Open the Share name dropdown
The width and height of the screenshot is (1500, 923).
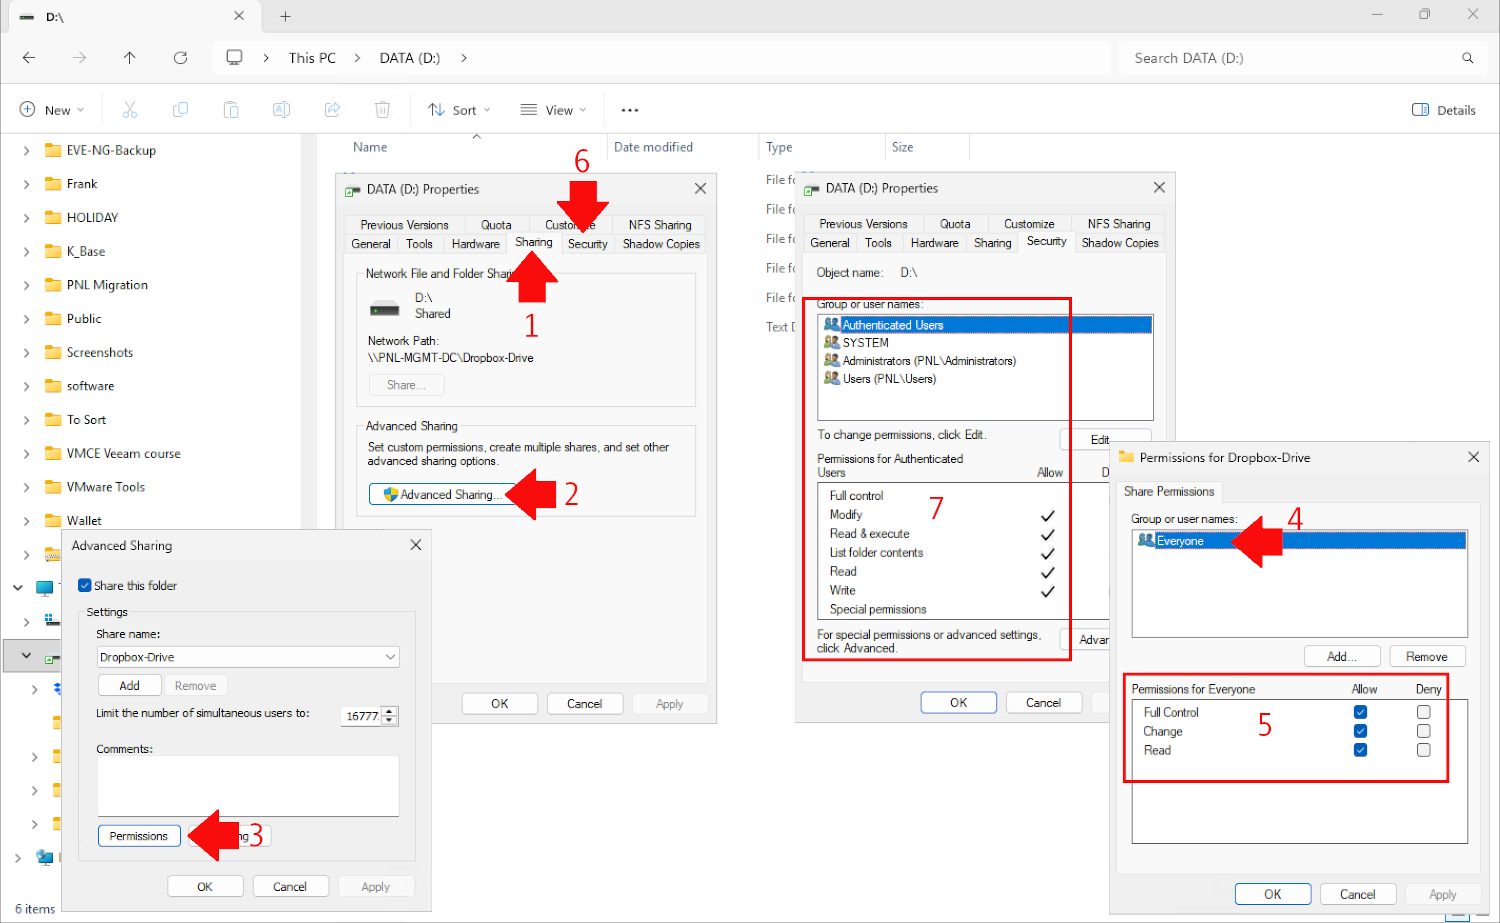click(390, 657)
